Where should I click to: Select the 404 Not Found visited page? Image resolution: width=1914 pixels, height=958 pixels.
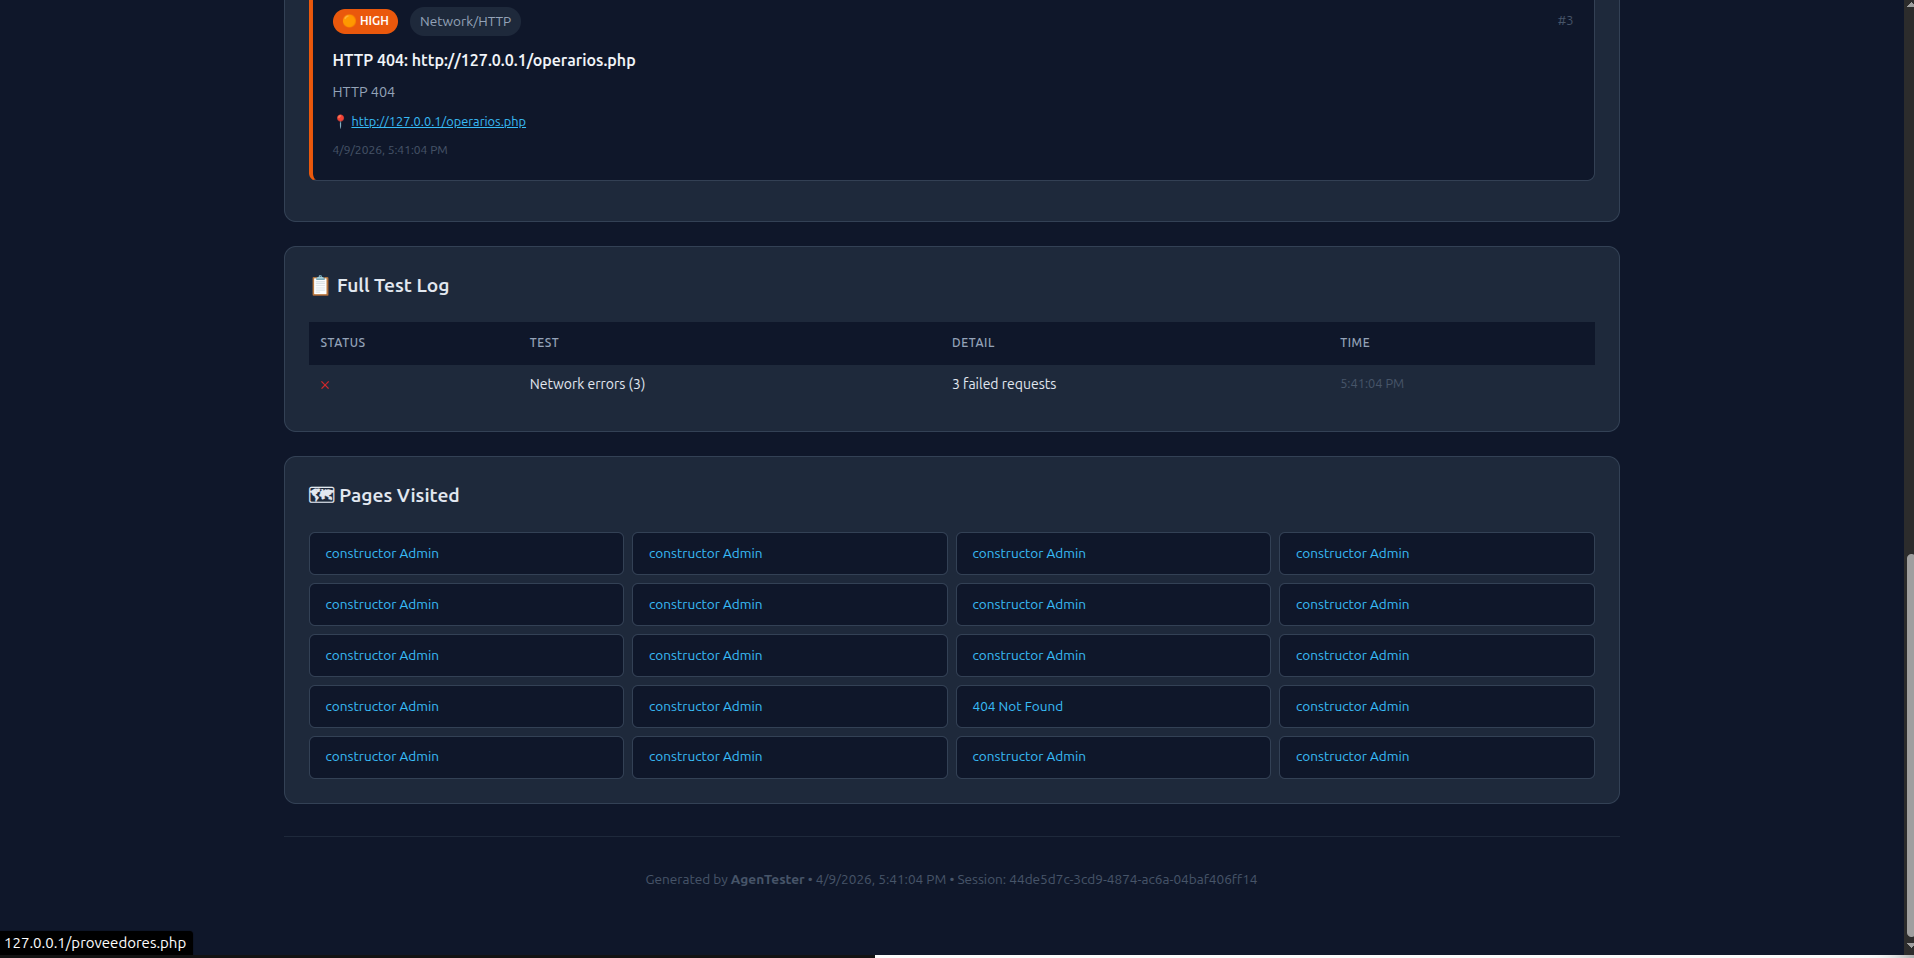pyautogui.click(x=1016, y=706)
